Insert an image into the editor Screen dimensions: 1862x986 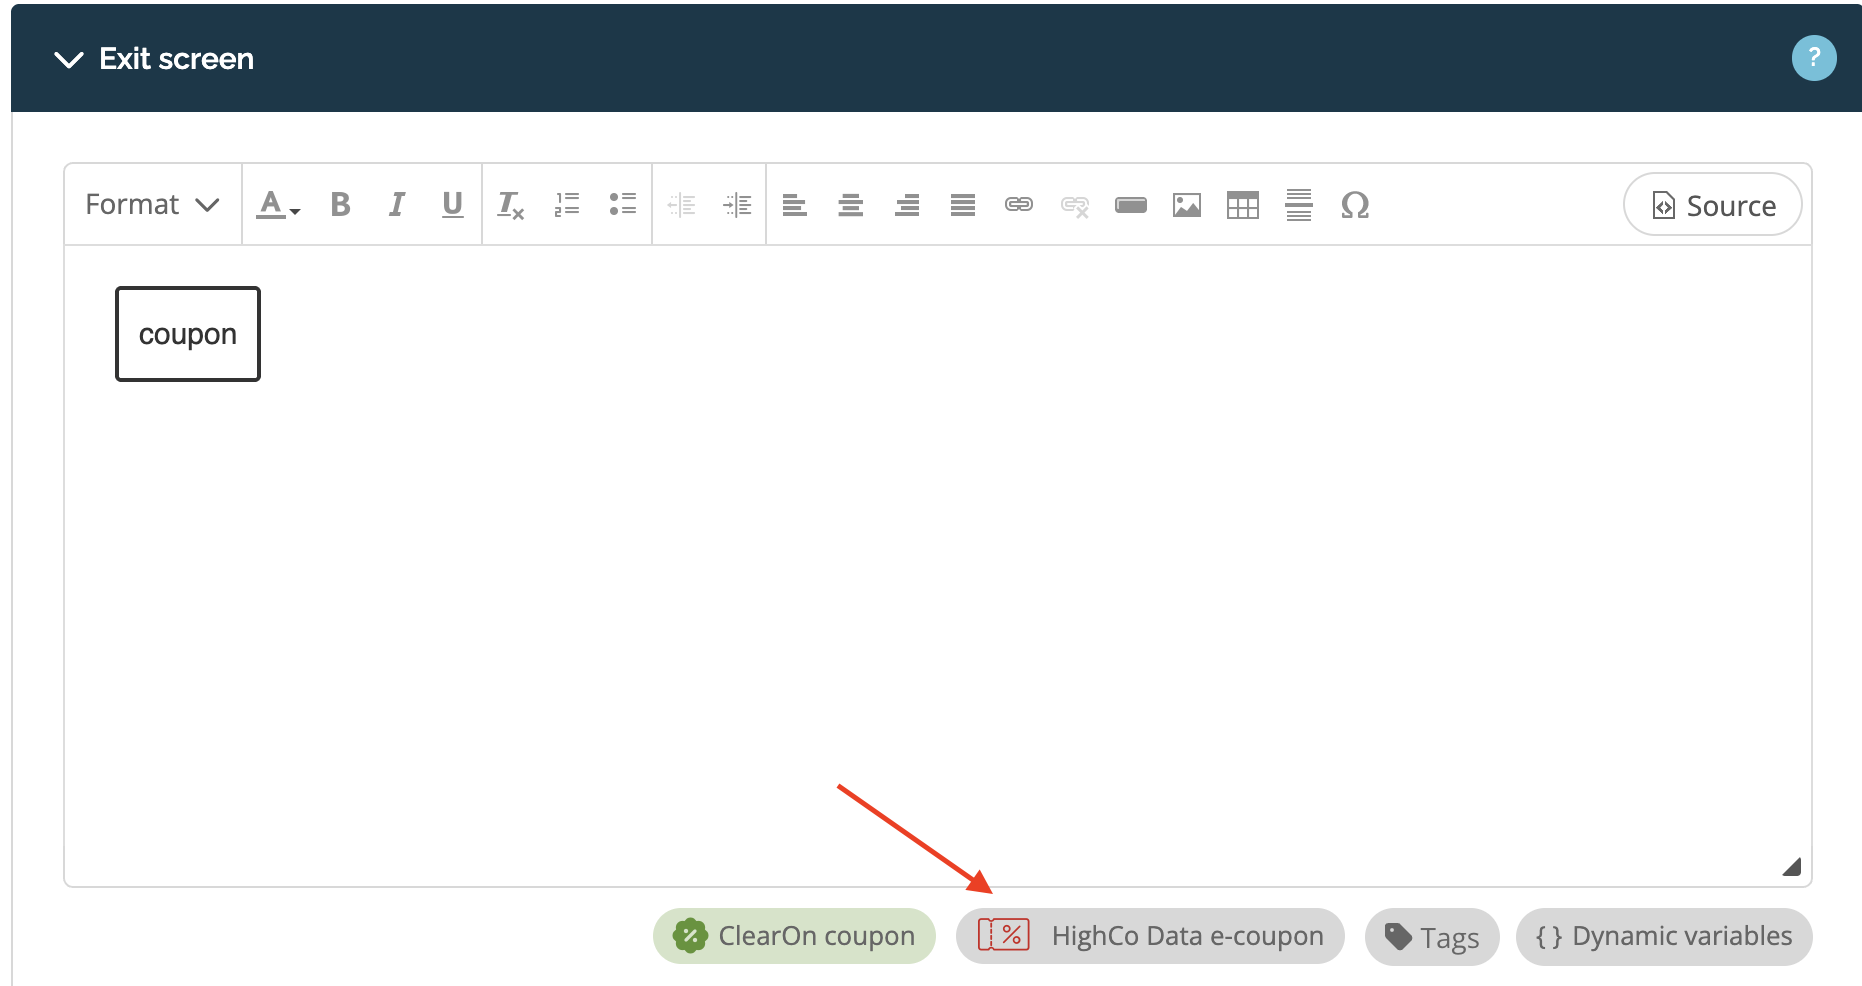[x=1187, y=205]
